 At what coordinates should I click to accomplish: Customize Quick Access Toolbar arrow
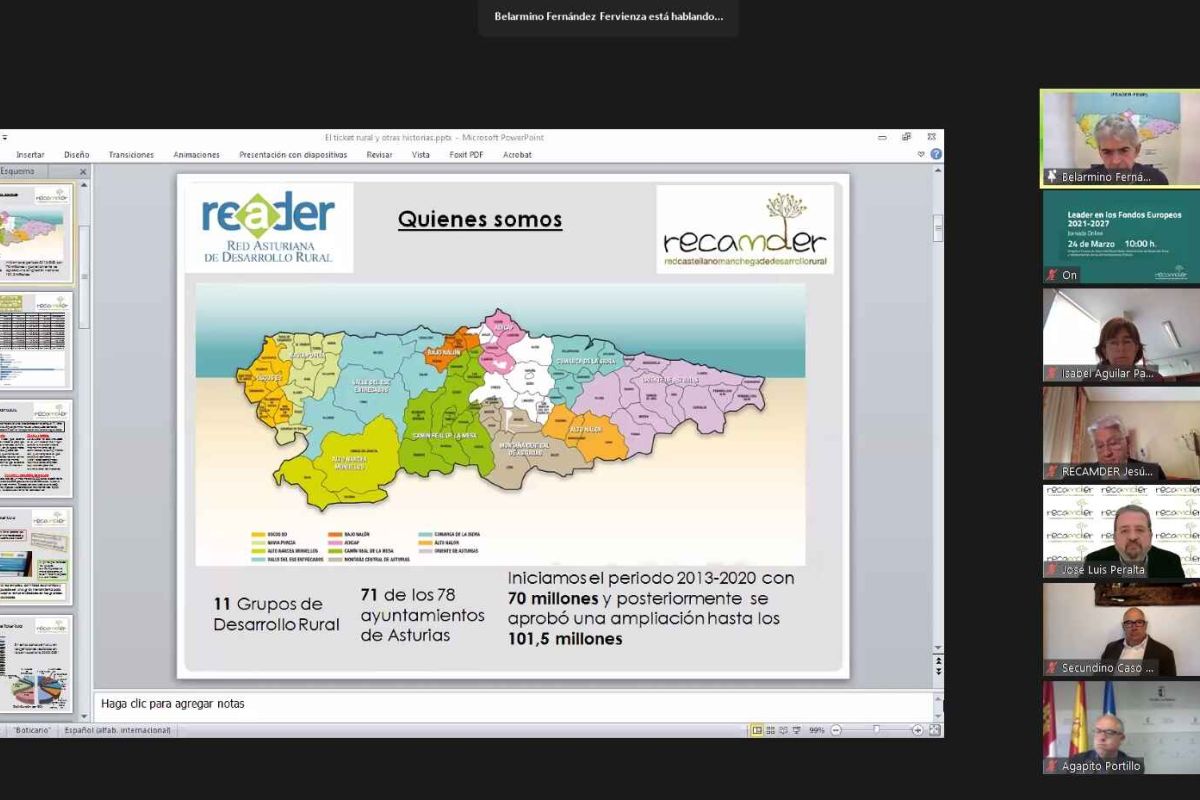(4, 138)
